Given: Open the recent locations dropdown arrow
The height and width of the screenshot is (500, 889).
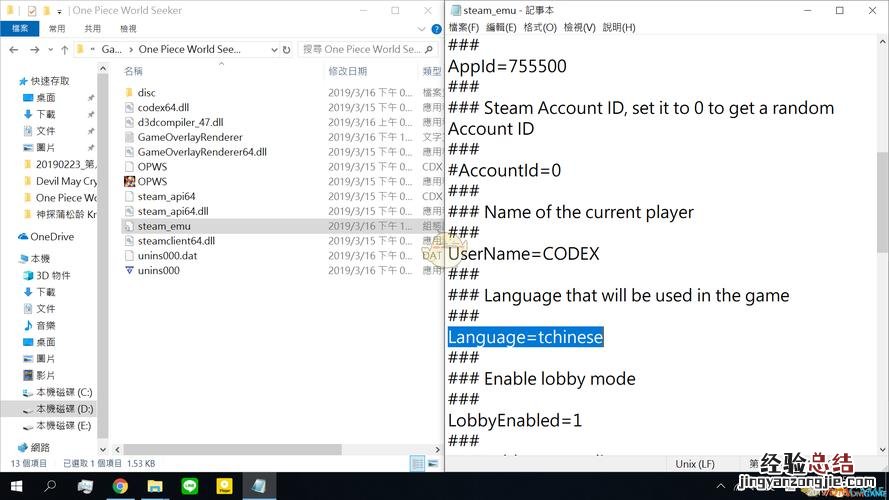Looking at the screenshot, I should click(49, 49).
